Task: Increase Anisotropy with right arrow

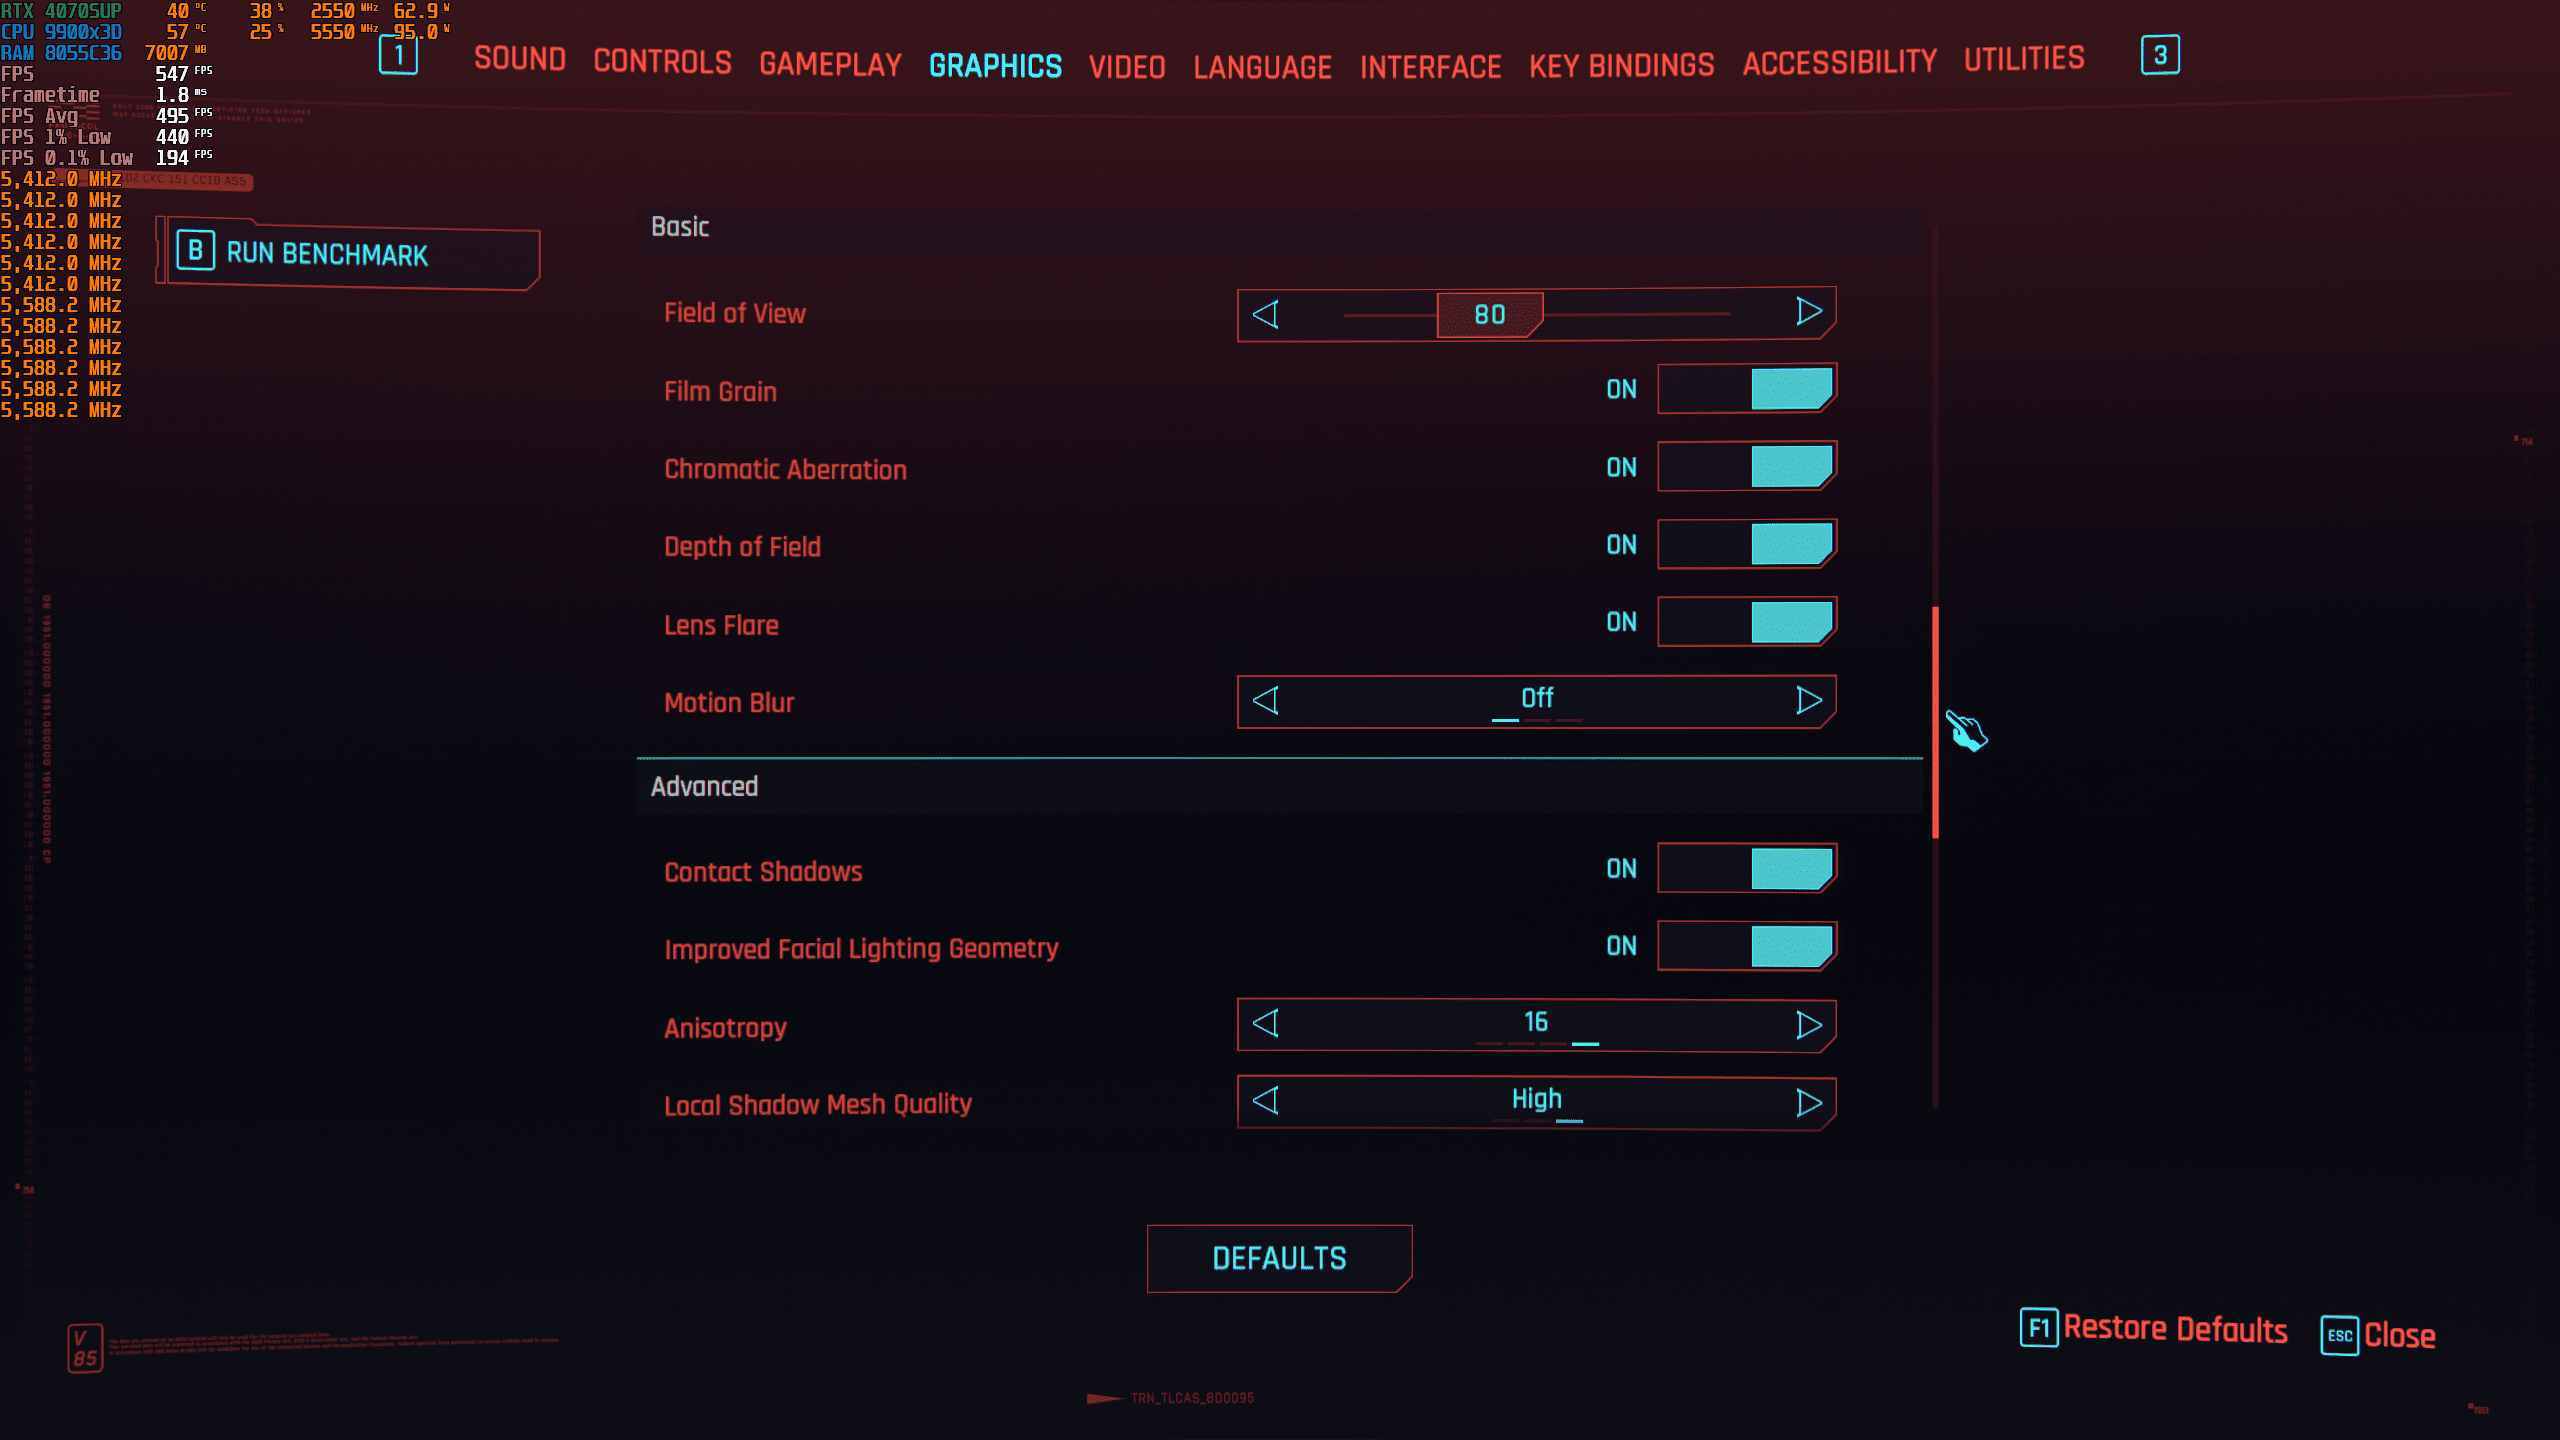Action: pyautogui.click(x=1808, y=1025)
